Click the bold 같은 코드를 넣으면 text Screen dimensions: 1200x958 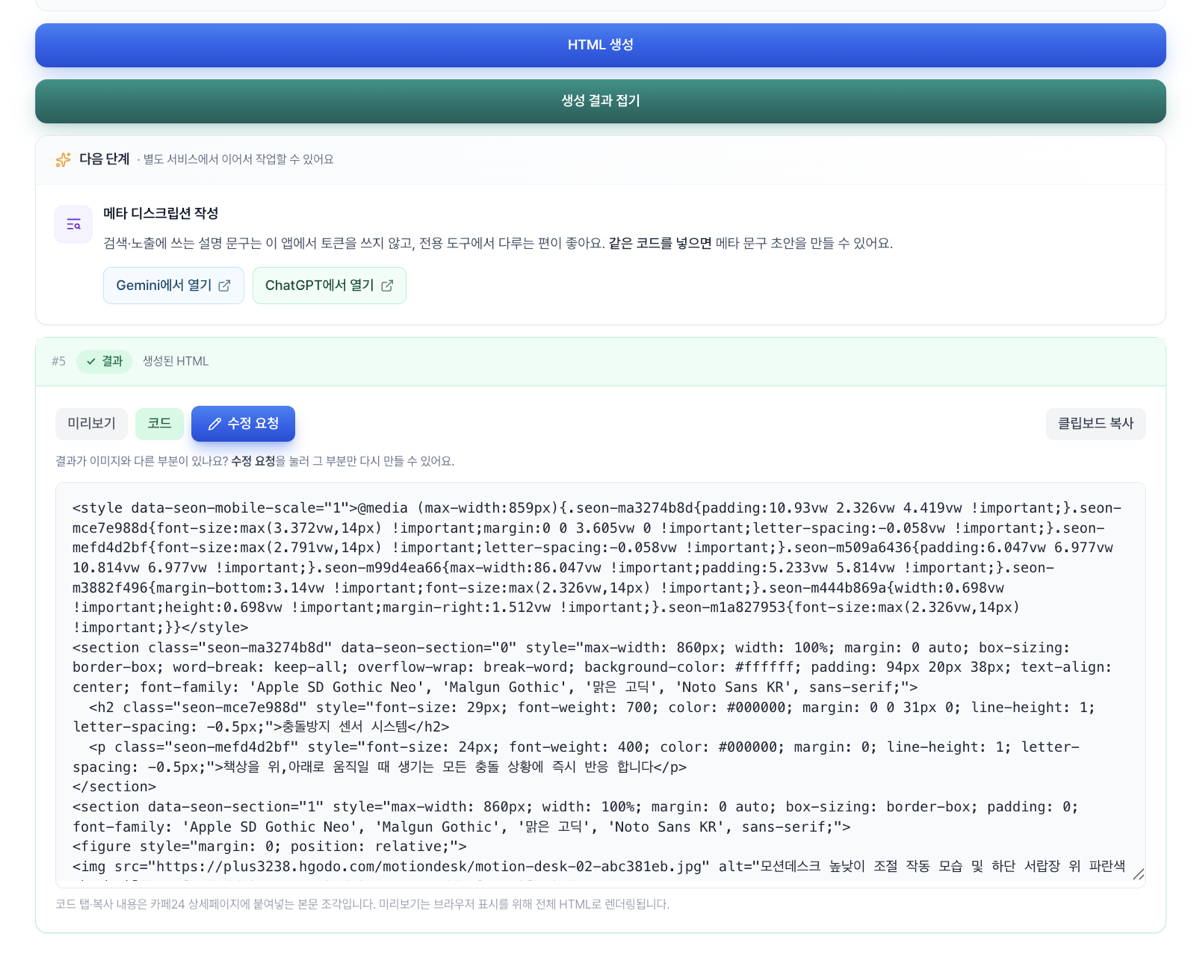click(x=660, y=243)
